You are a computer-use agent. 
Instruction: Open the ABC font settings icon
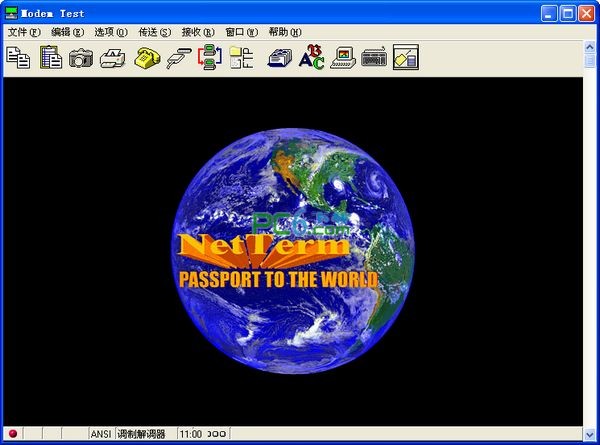tap(311, 57)
